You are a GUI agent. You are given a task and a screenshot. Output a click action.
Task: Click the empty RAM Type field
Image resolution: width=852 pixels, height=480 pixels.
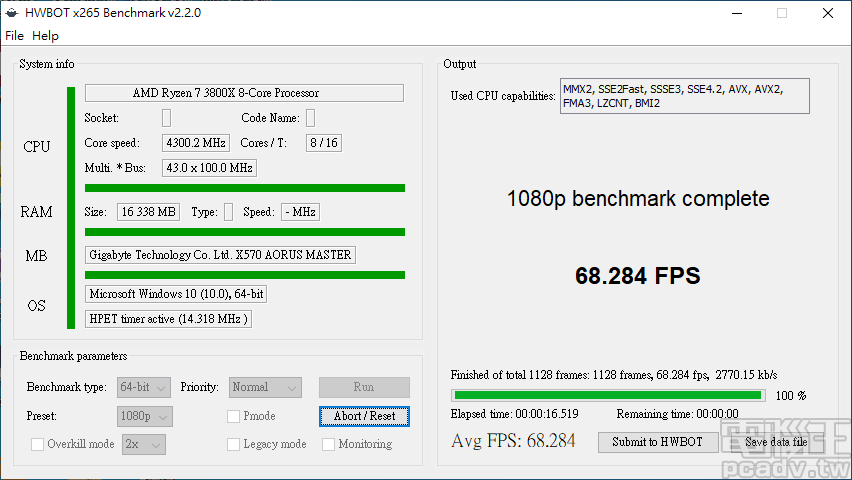click(228, 212)
